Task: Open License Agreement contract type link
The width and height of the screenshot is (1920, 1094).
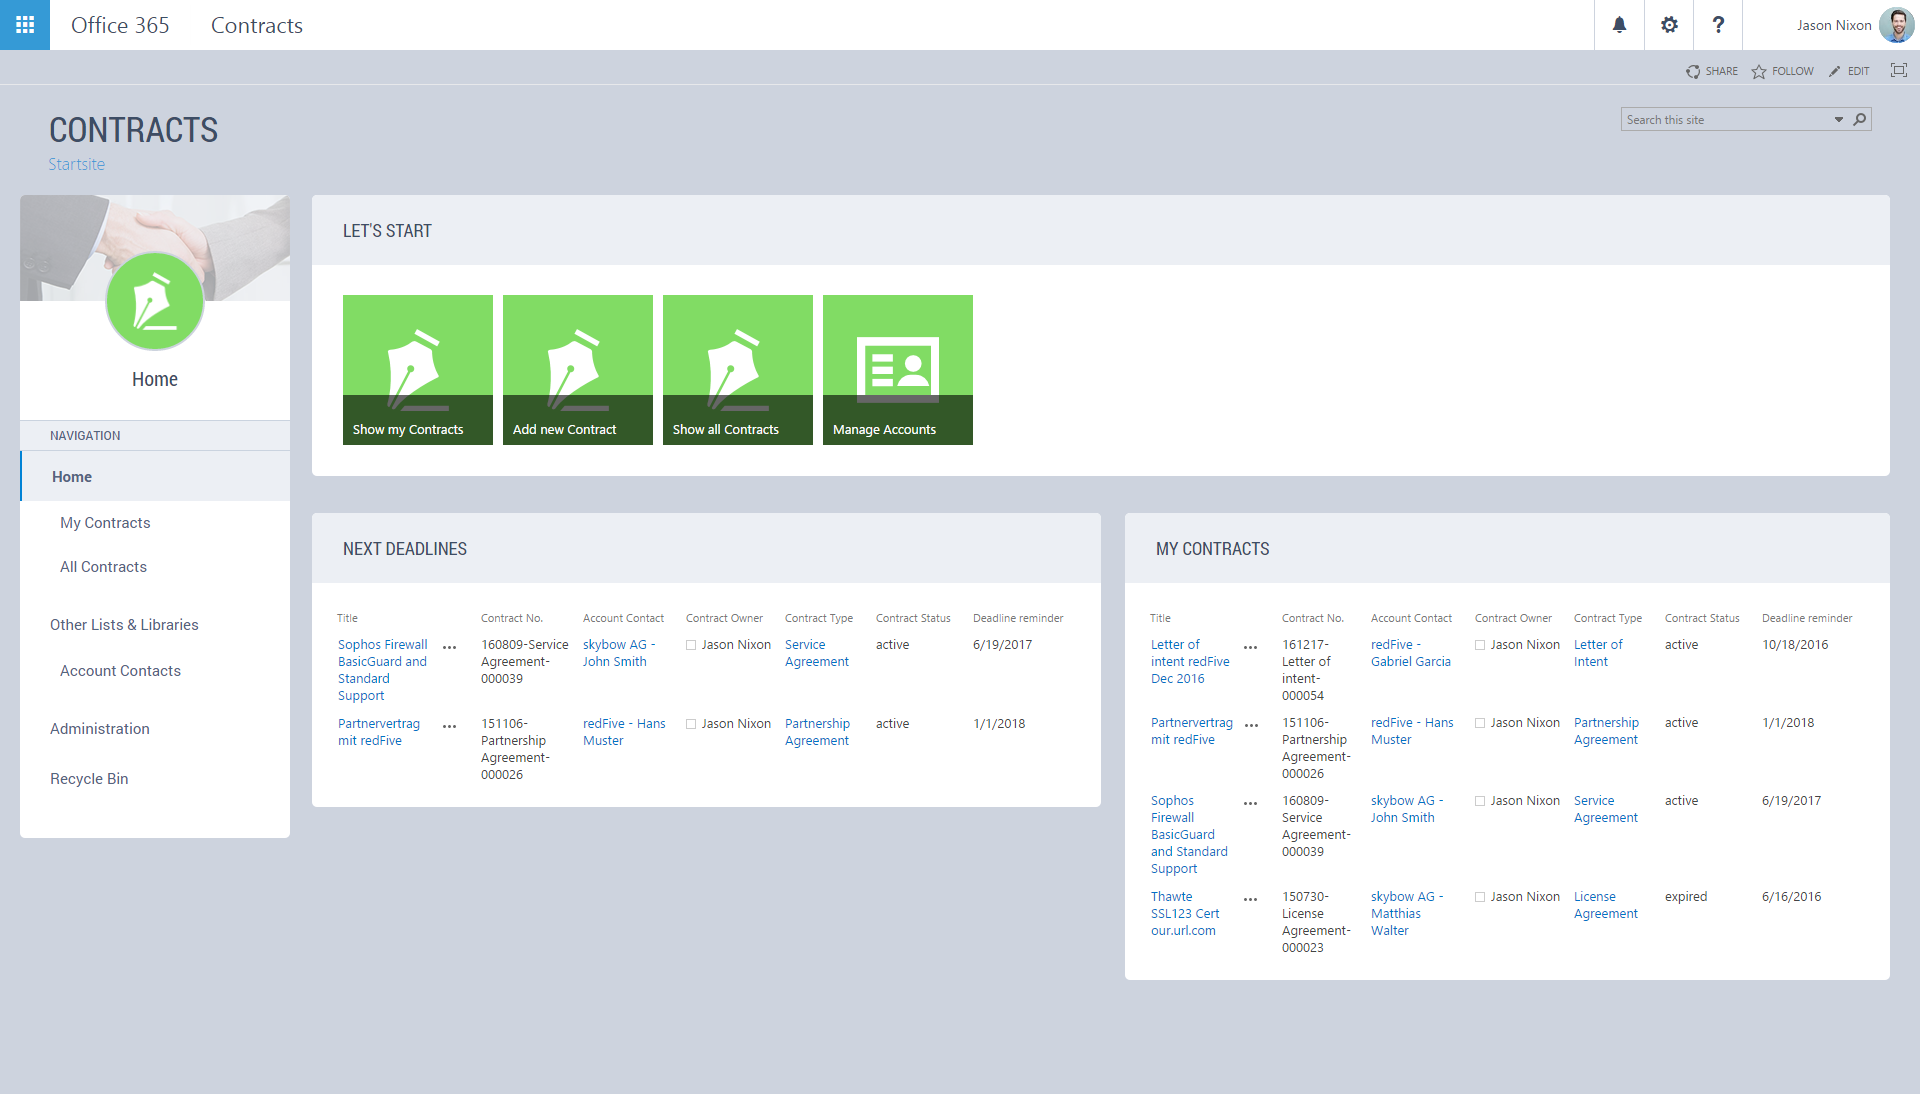Action: tap(1606, 905)
